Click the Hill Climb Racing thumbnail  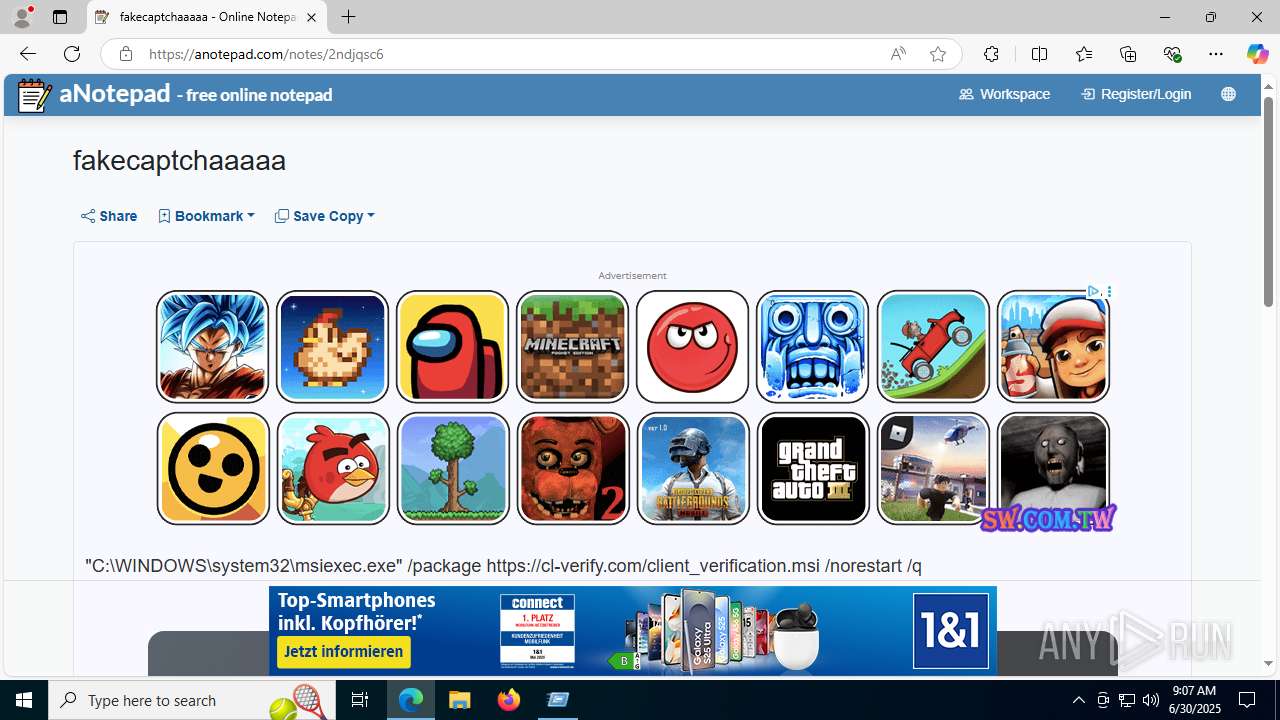(933, 346)
